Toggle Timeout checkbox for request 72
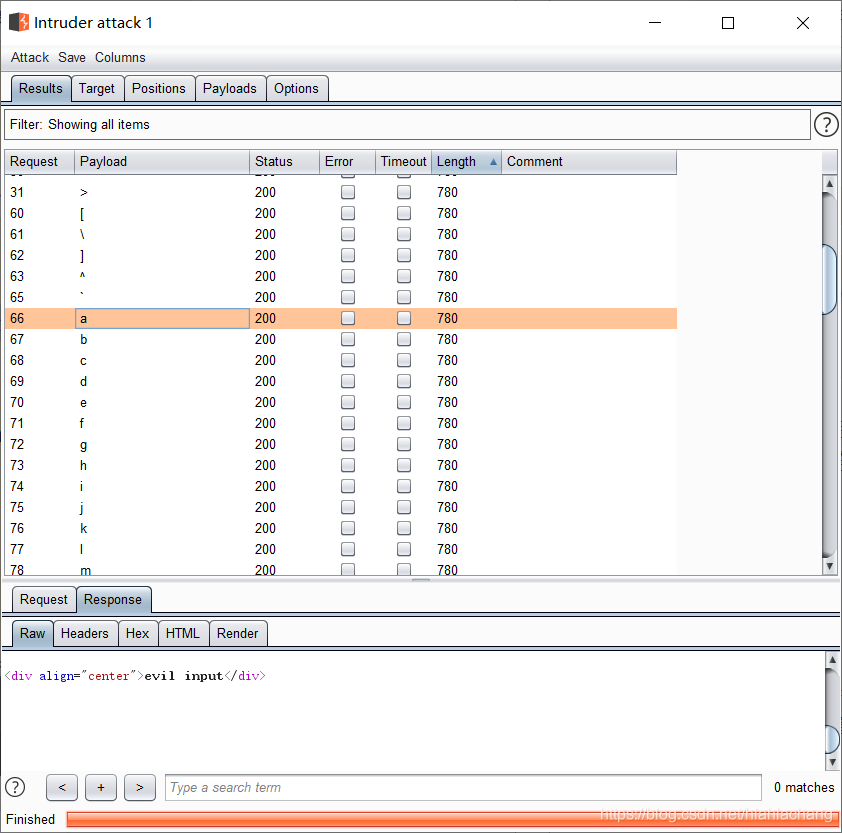 pyautogui.click(x=404, y=444)
